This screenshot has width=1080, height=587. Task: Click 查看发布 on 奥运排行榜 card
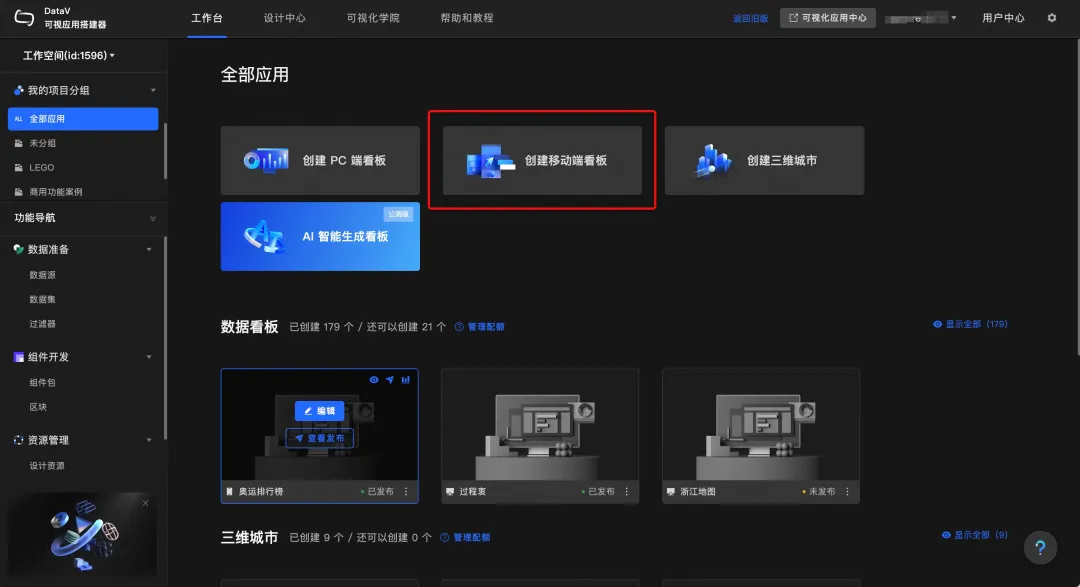click(x=320, y=438)
